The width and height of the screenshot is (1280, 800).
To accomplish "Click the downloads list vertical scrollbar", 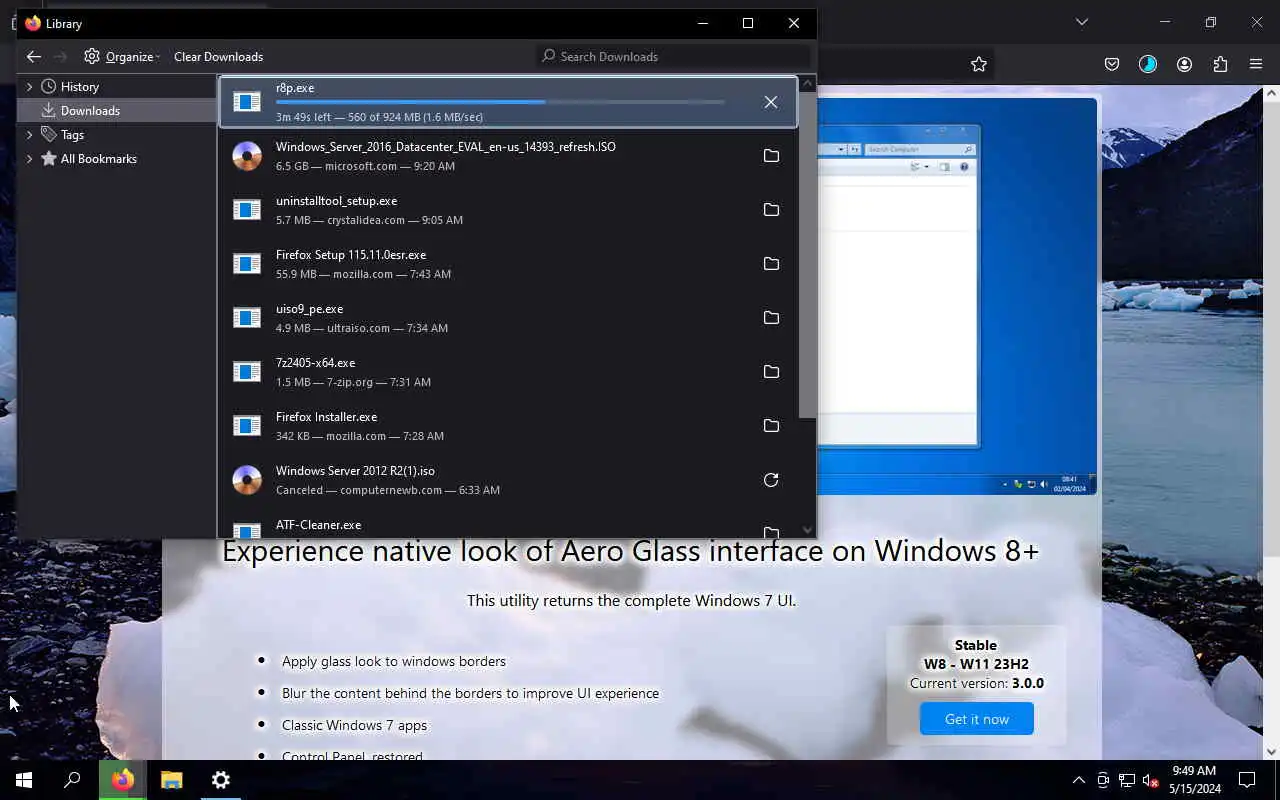I will [808, 254].
